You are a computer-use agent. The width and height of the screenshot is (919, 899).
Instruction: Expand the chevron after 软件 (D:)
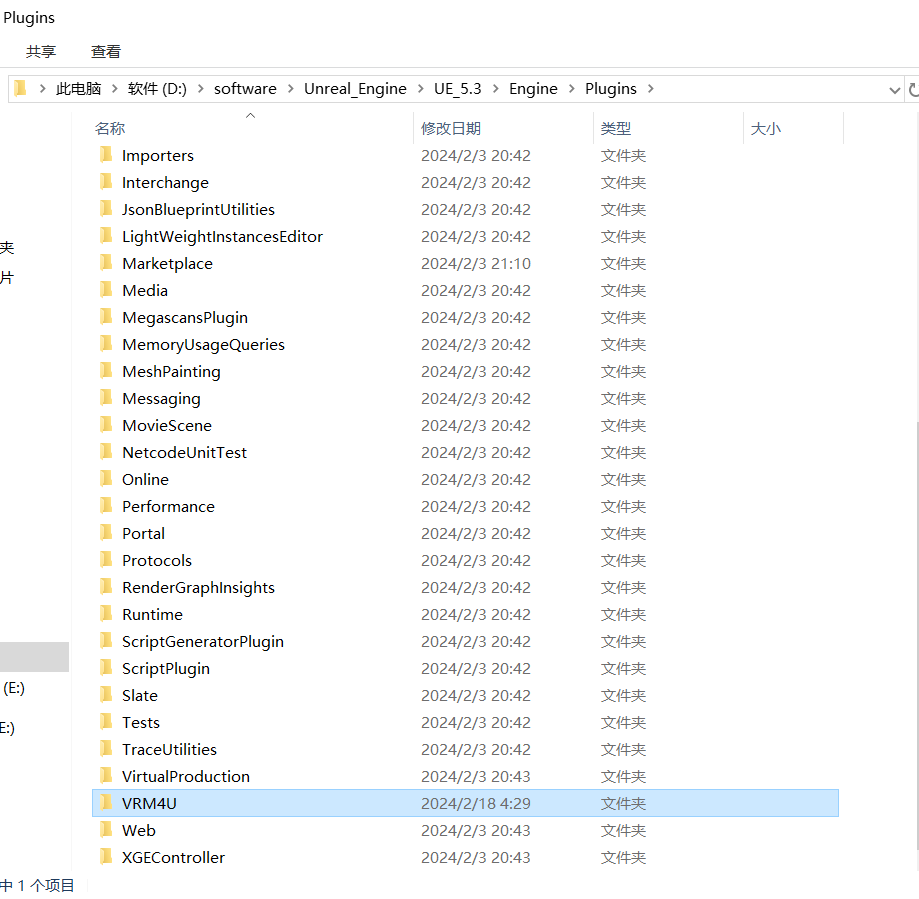pos(201,88)
